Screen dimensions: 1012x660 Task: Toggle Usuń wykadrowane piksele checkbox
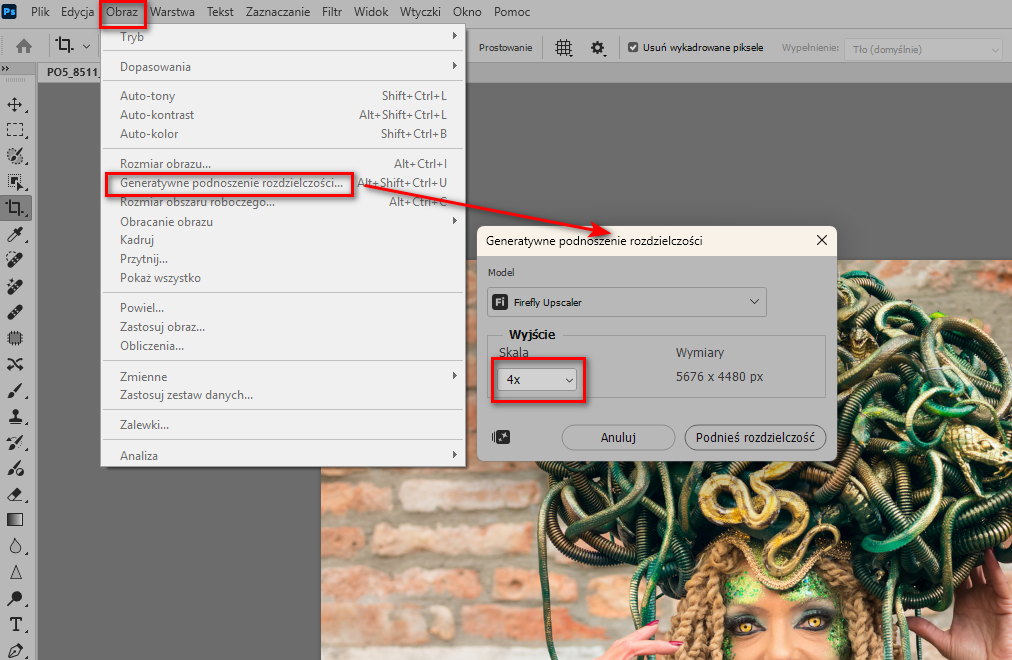(633, 47)
